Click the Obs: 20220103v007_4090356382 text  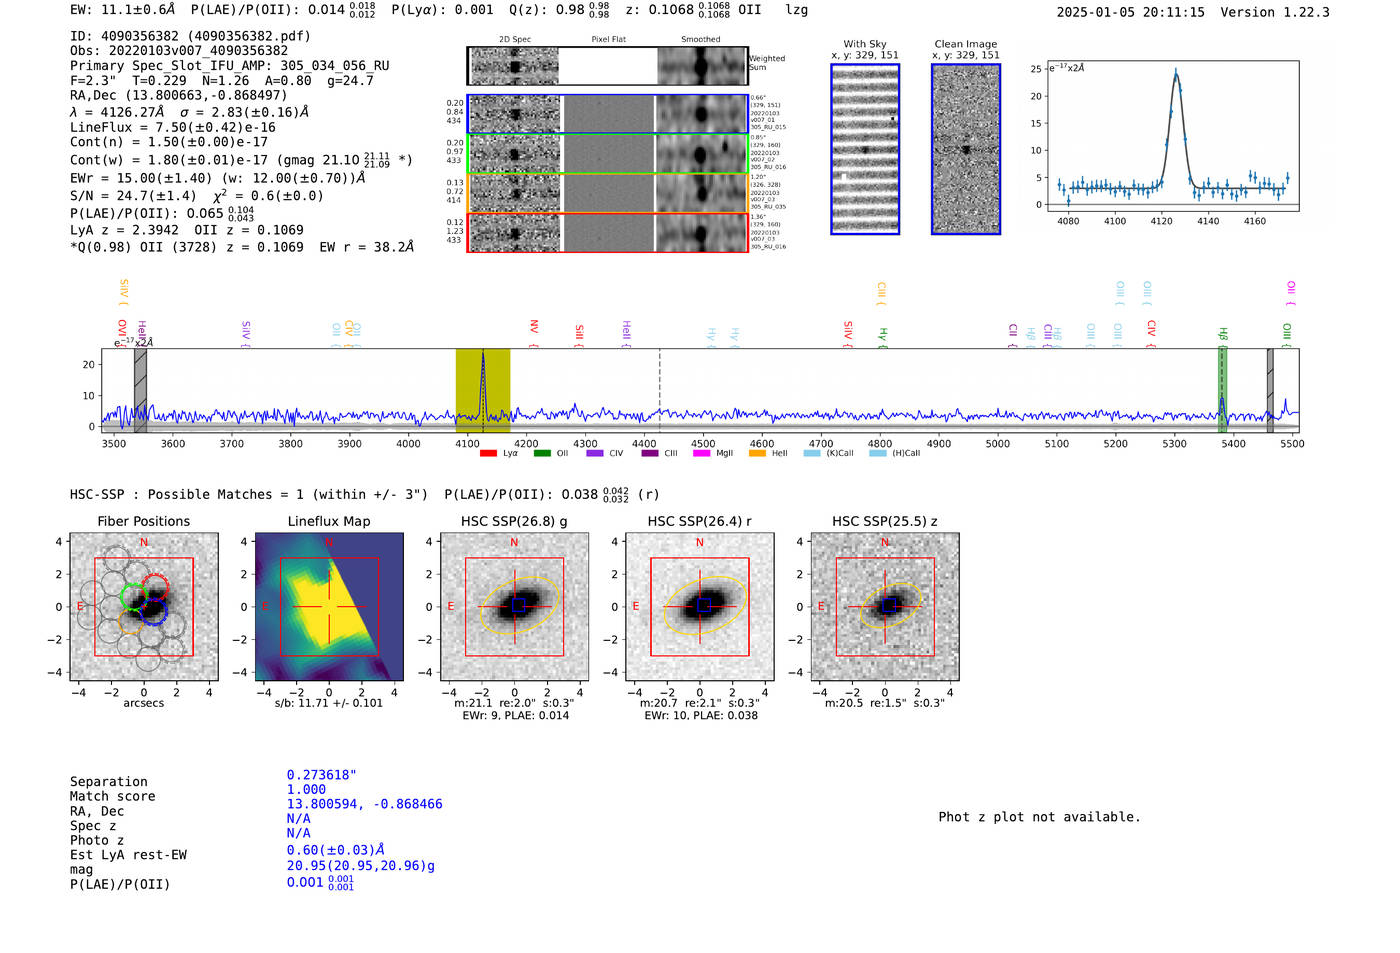pyautogui.click(x=179, y=51)
